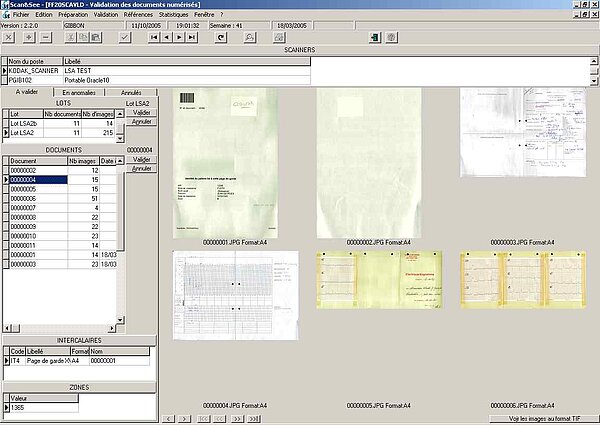Switch to the En anomalies tab
The image size is (600, 425).
78,92
